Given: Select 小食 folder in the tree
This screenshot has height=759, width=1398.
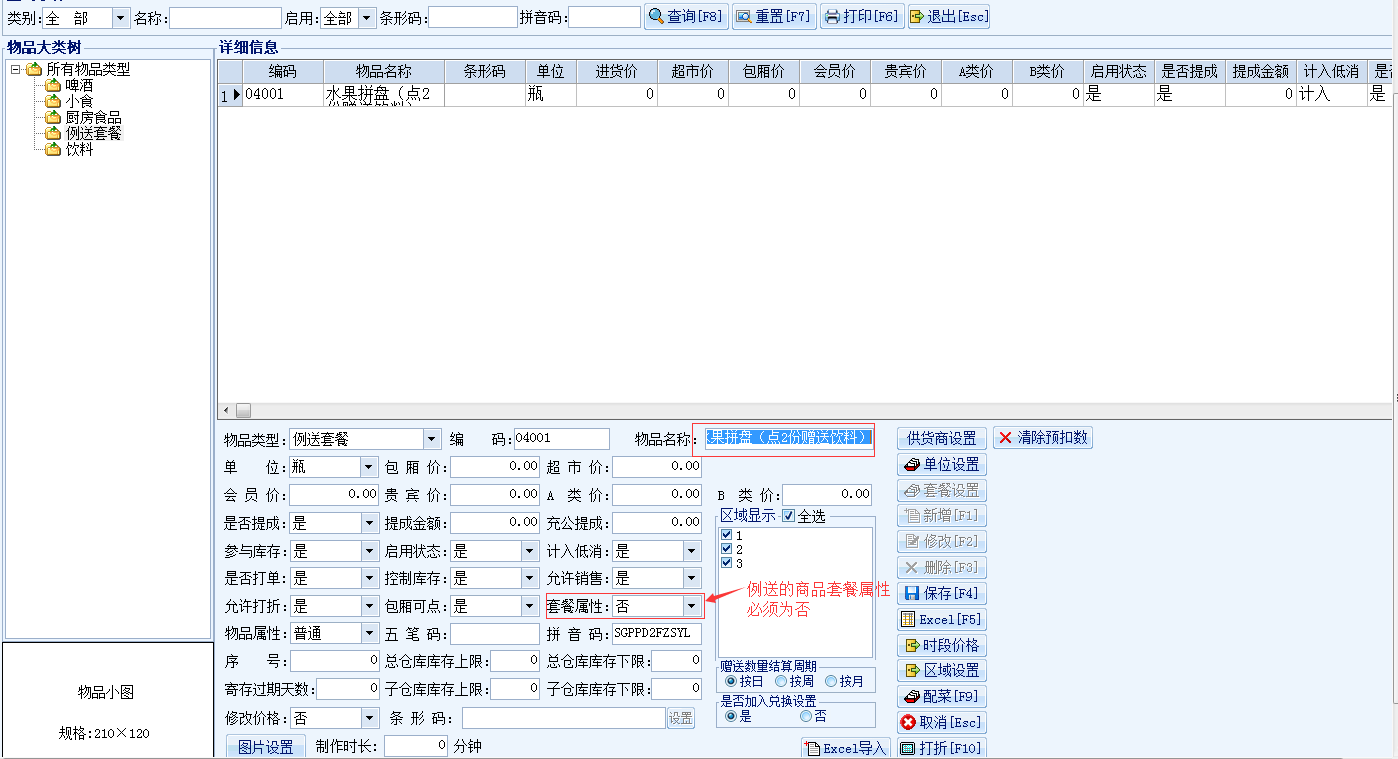Looking at the screenshot, I should 79,101.
